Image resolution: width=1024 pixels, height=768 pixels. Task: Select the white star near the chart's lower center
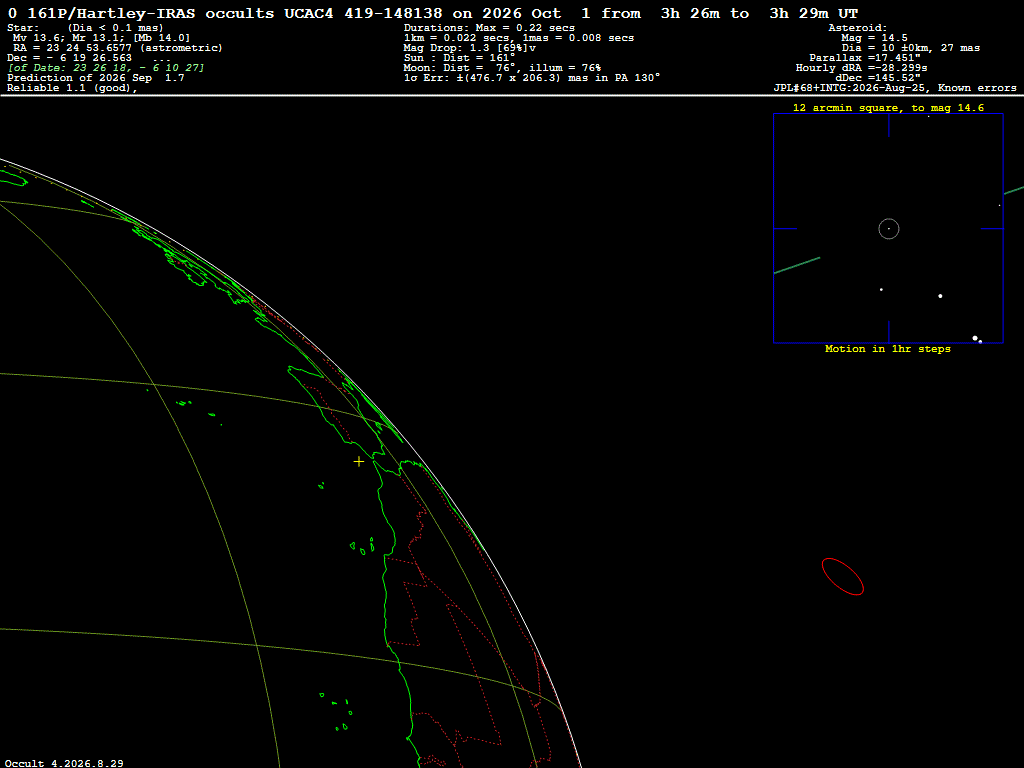940,296
